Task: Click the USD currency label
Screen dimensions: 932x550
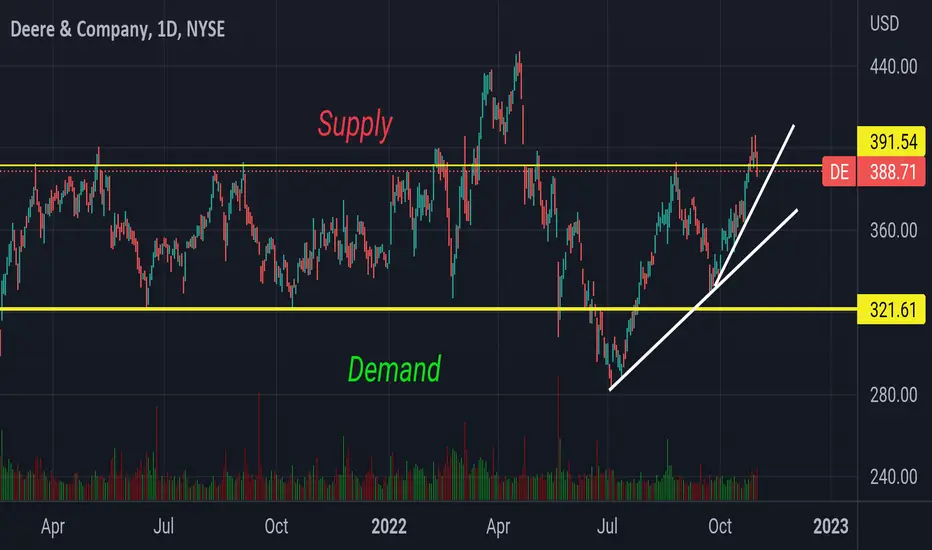Action: click(884, 24)
